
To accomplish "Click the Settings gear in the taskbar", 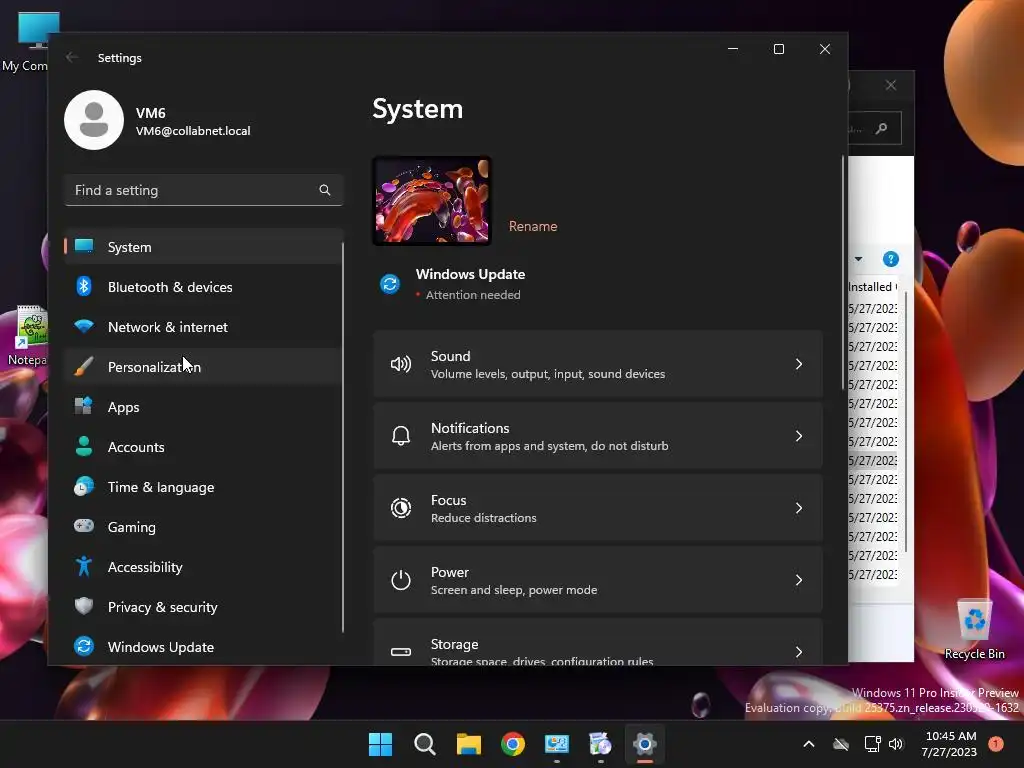I will (645, 744).
